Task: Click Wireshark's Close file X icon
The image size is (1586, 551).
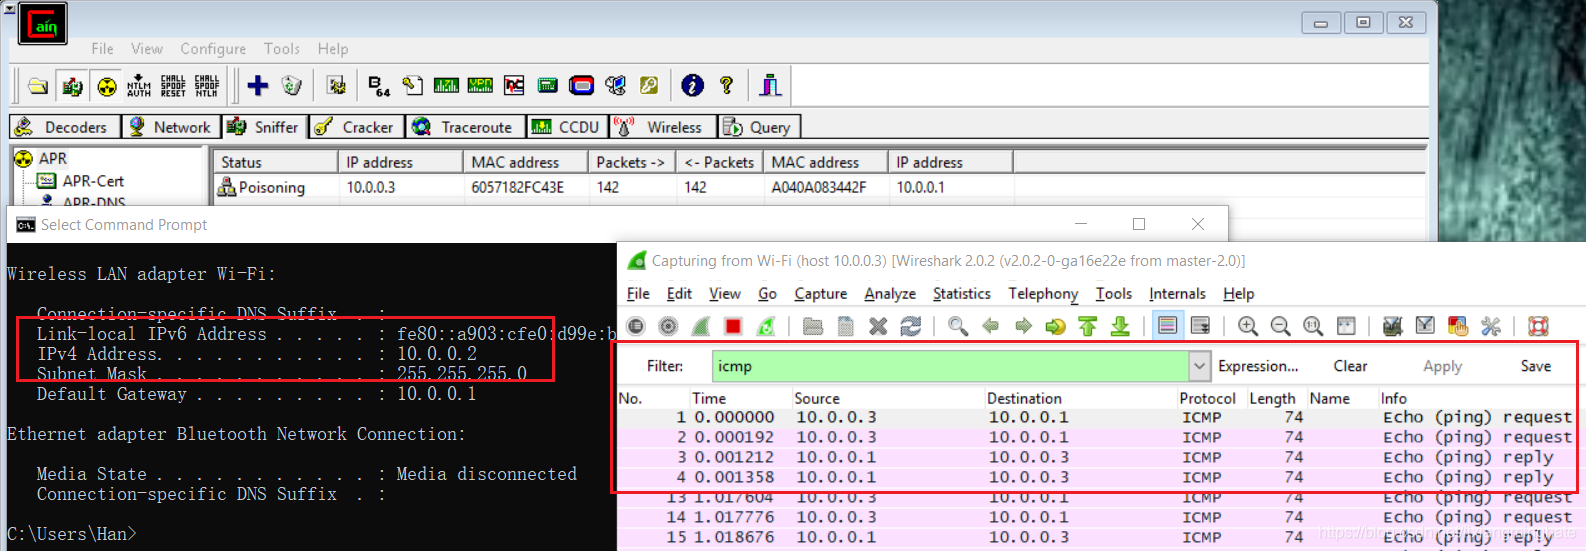Action: point(878,326)
